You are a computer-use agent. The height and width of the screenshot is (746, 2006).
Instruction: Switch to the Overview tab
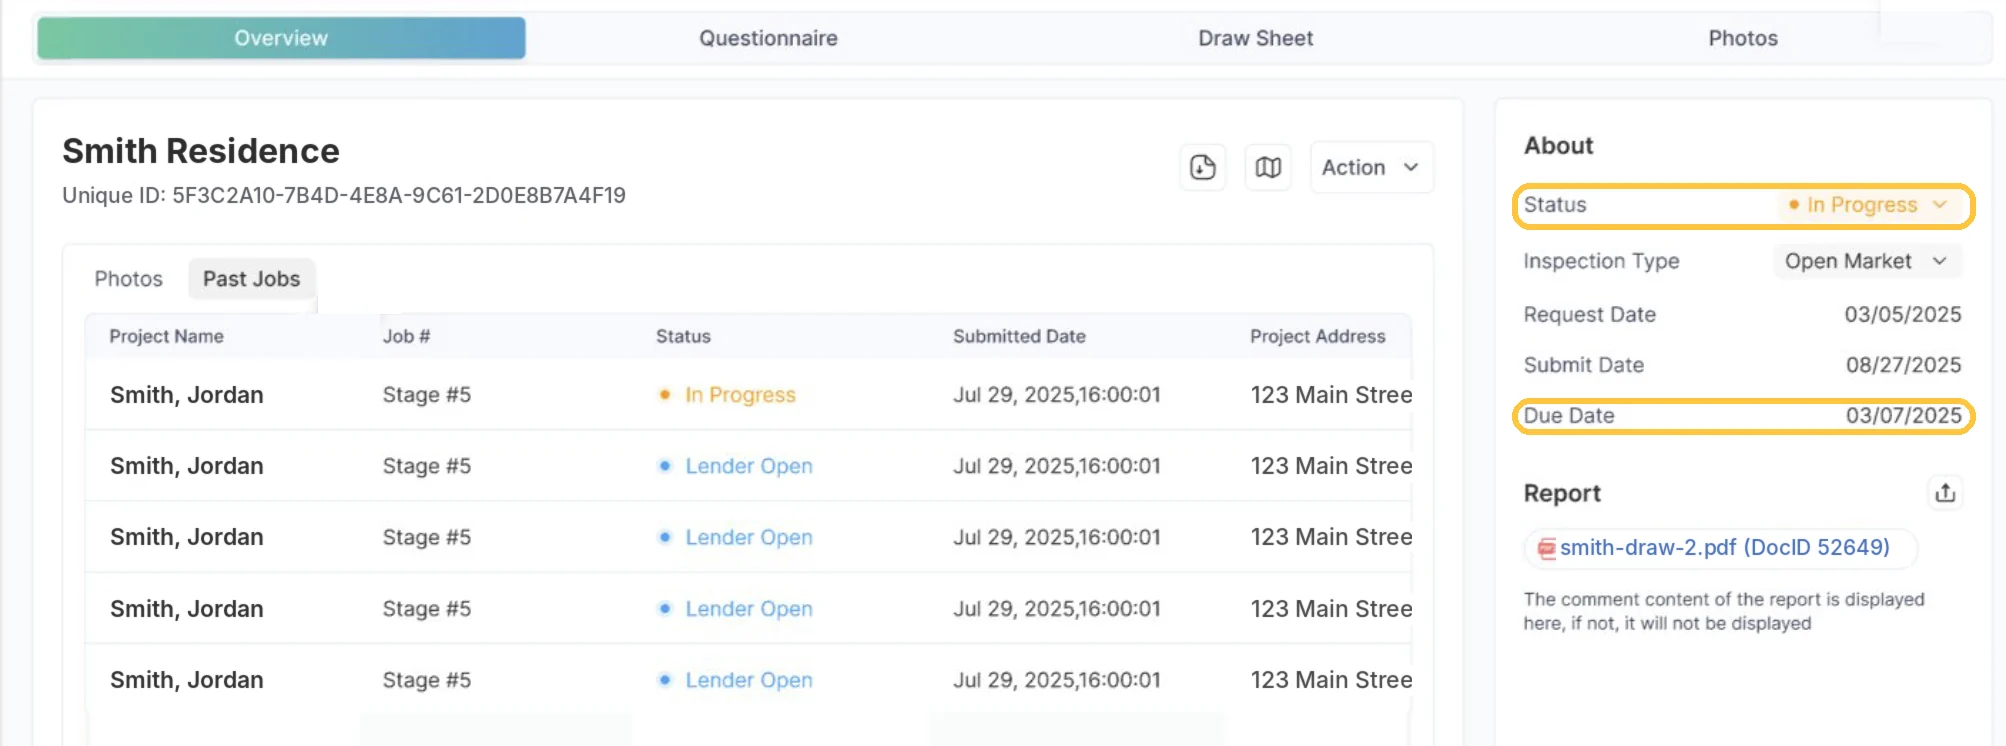281,38
